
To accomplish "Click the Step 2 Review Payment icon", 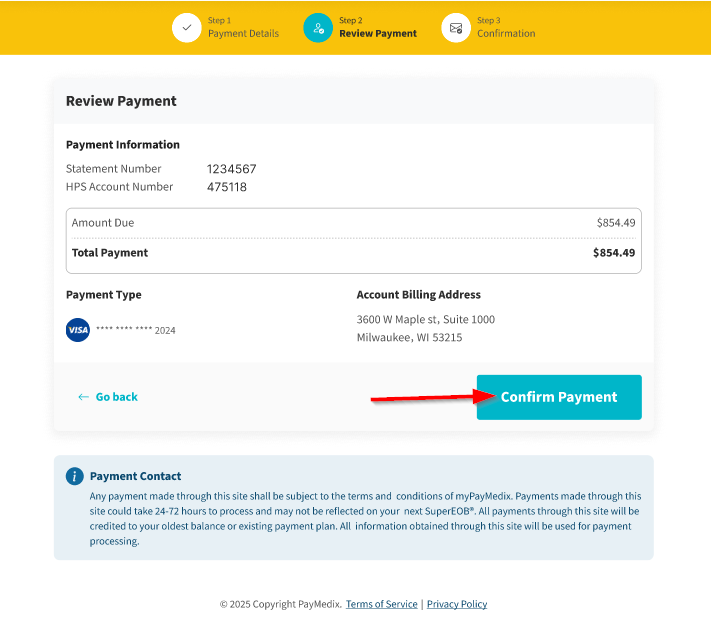I will (x=318, y=28).
